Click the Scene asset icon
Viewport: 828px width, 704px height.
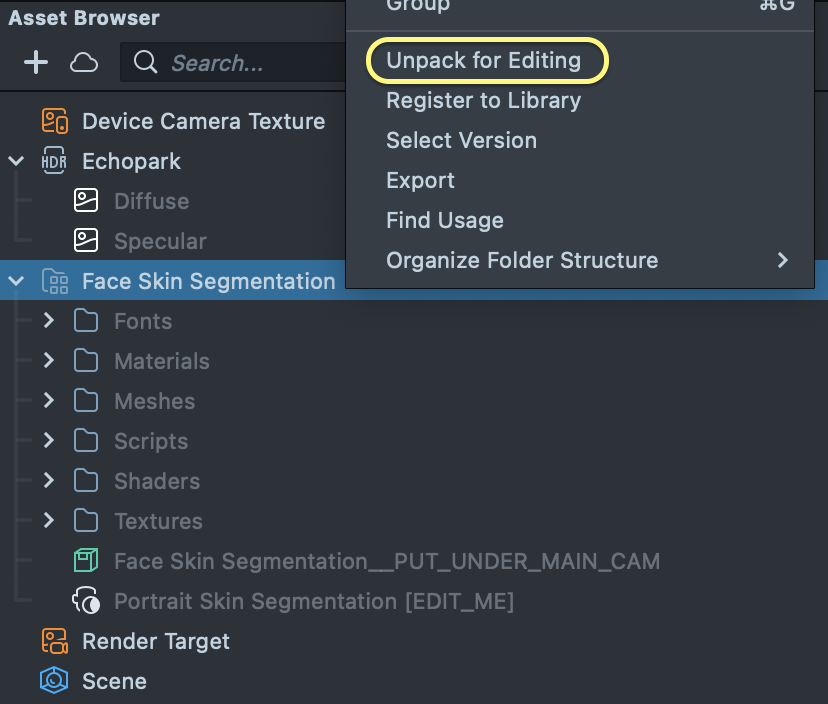[54, 681]
